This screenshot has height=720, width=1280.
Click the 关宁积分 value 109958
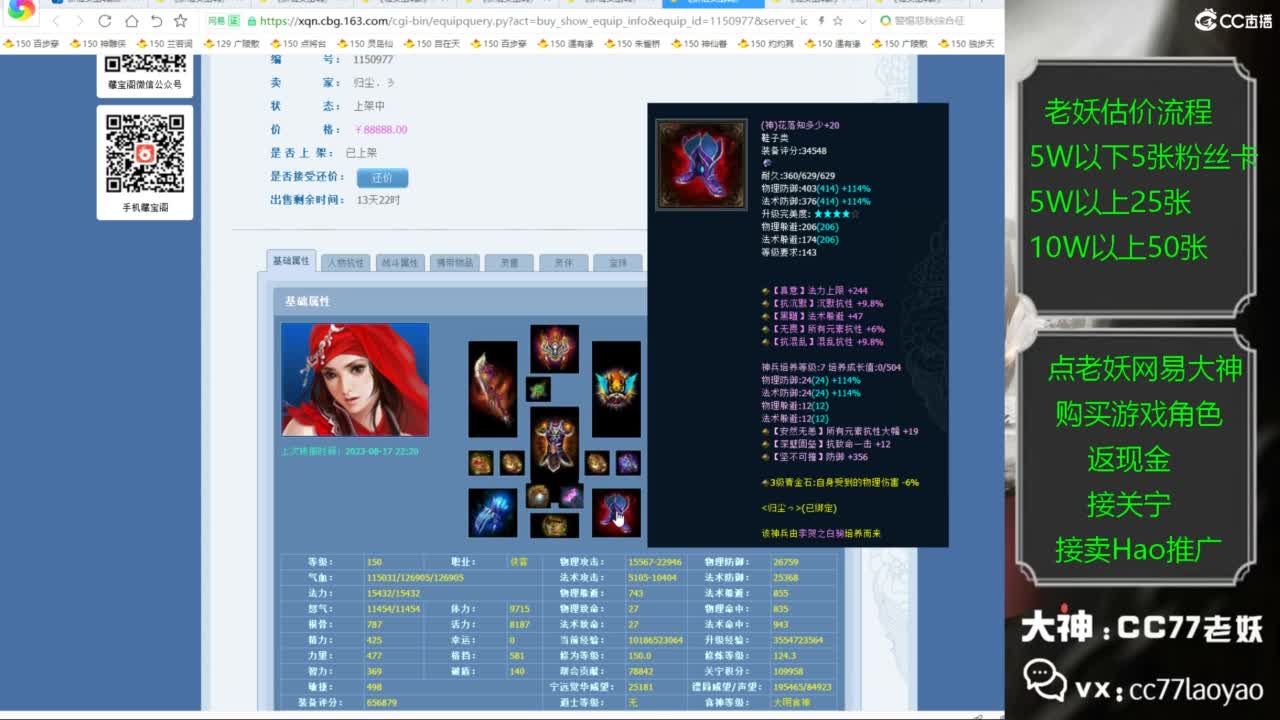pyautogui.click(x=789, y=671)
